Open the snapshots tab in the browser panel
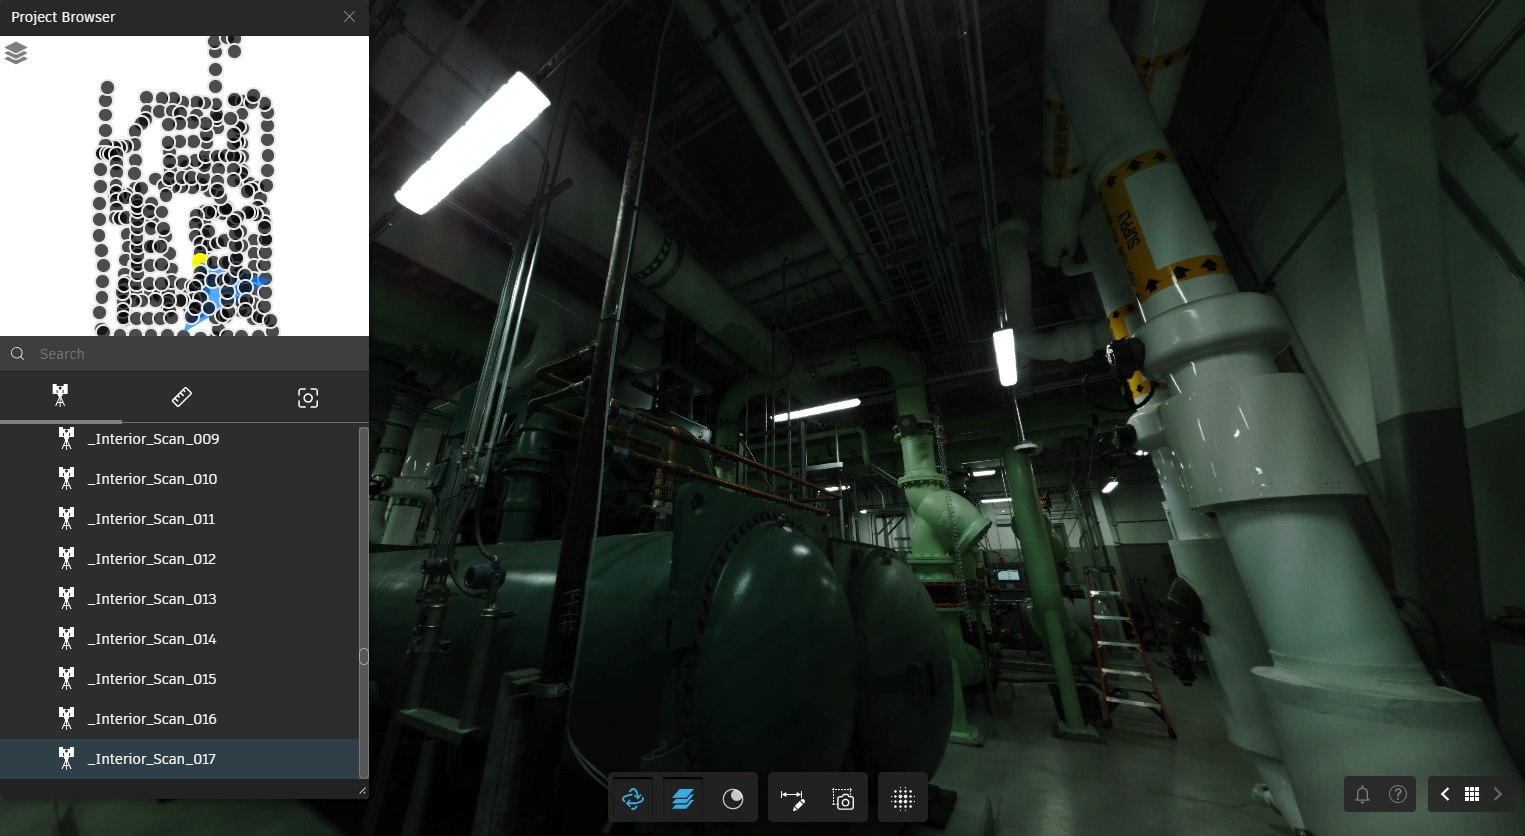This screenshot has width=1525, height=836. point(307,396)
